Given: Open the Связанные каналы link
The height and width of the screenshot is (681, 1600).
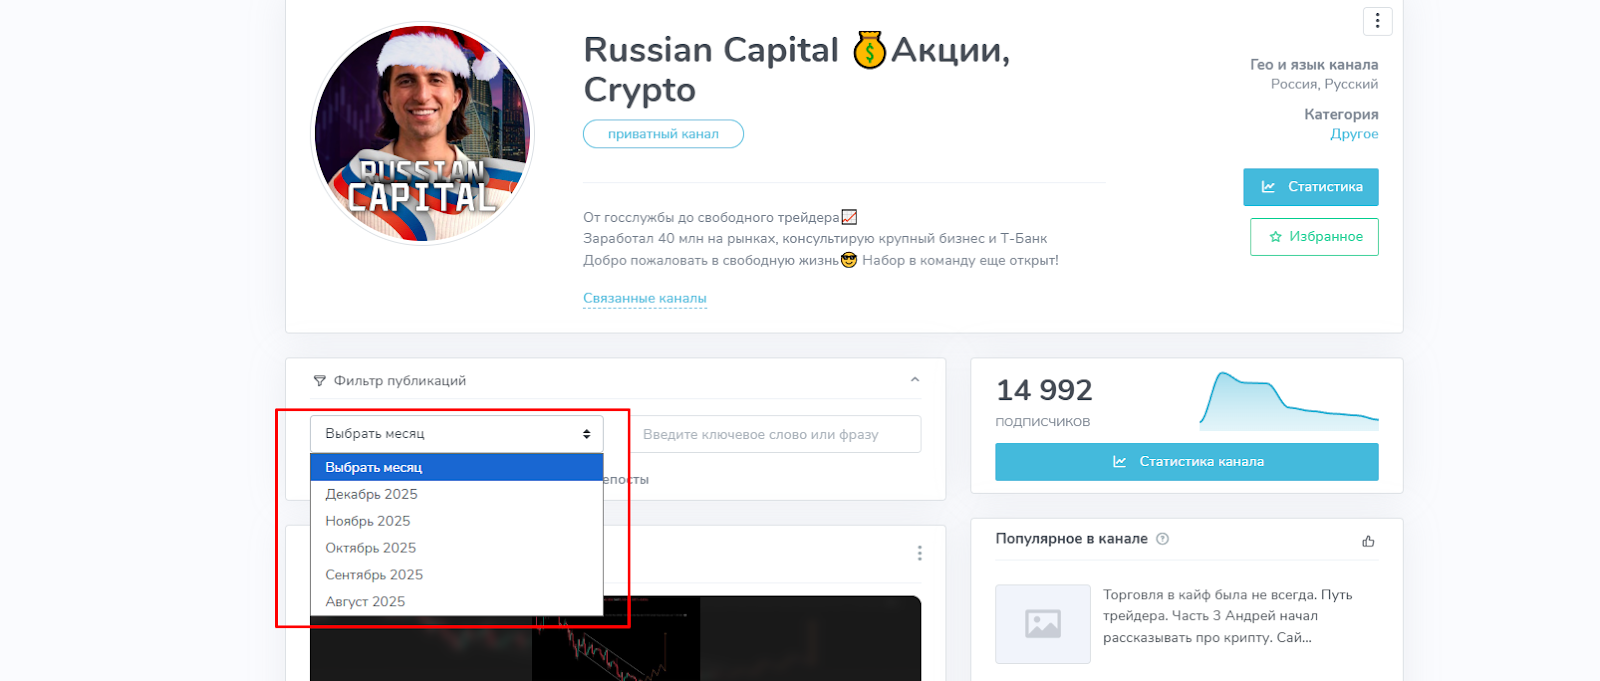Looking at the screenshot, I should tap(645, 298).
